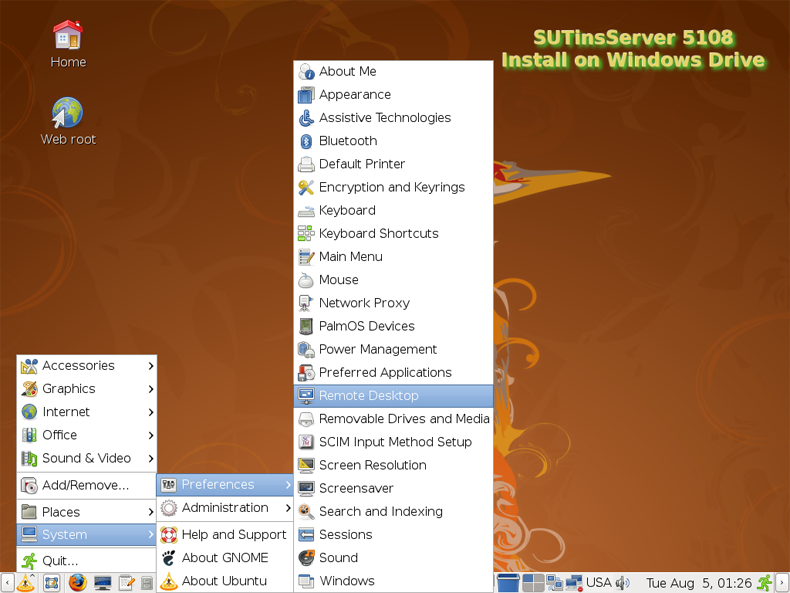Screen dimensions: 790x593
Task: Click the Mouse icon in Preferences
Action: point(306,280)
